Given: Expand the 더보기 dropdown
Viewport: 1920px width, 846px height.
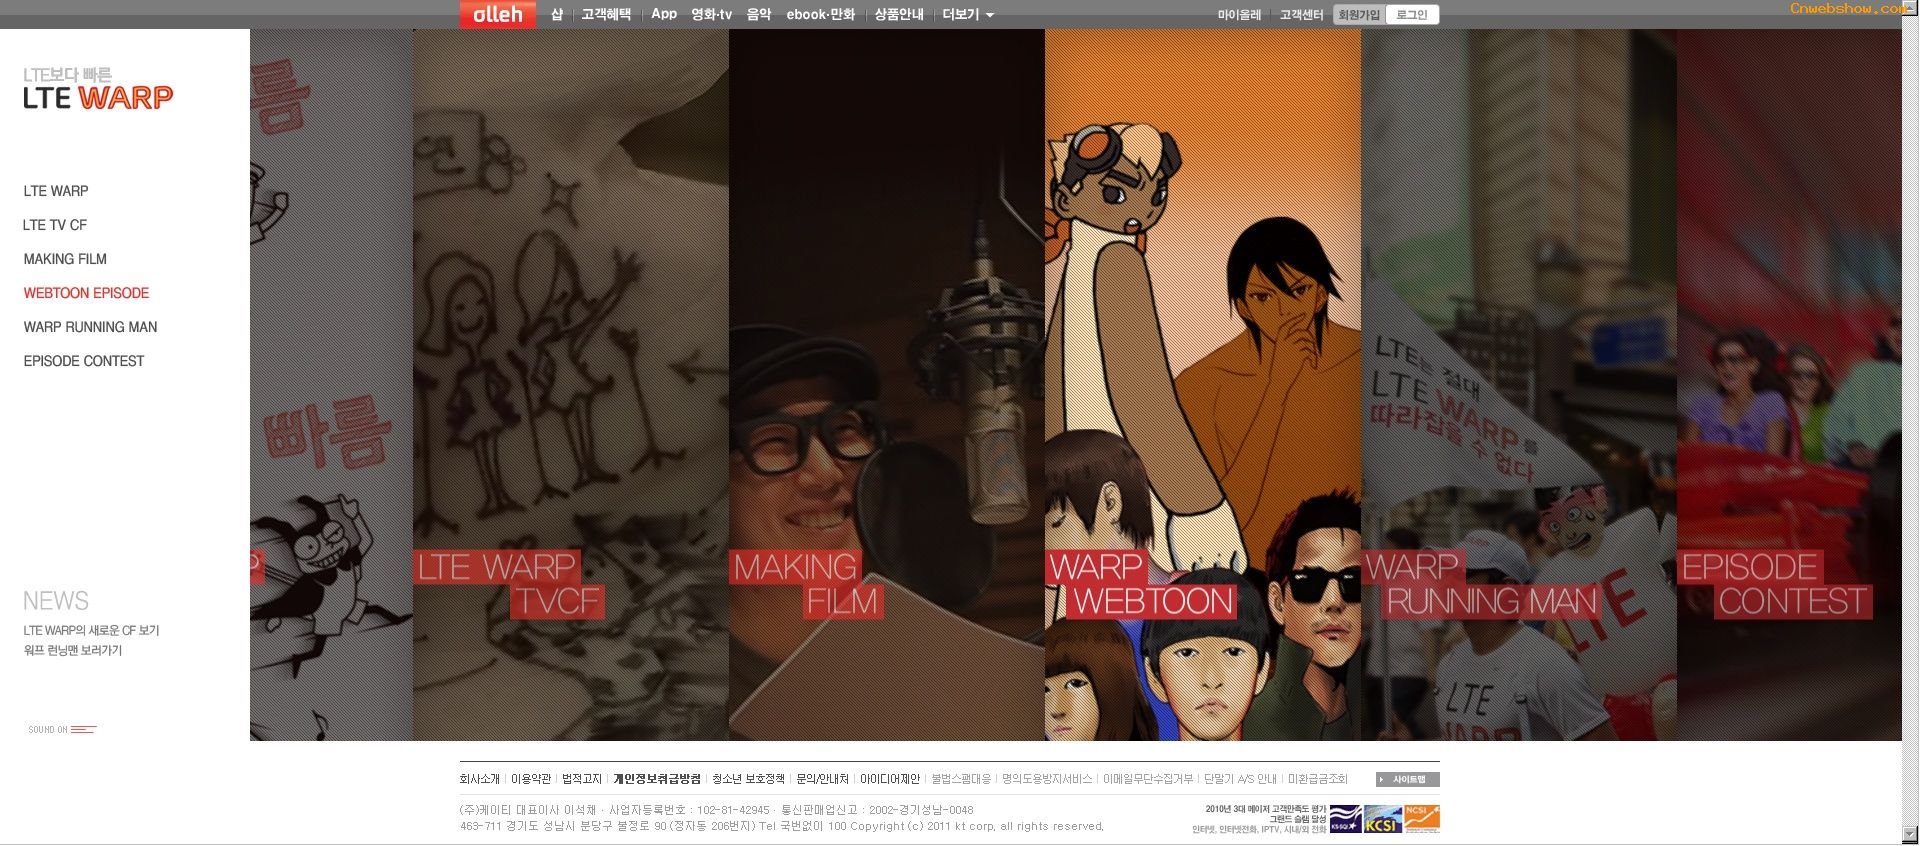Looking at the screenshot, I should coord(968,14).
